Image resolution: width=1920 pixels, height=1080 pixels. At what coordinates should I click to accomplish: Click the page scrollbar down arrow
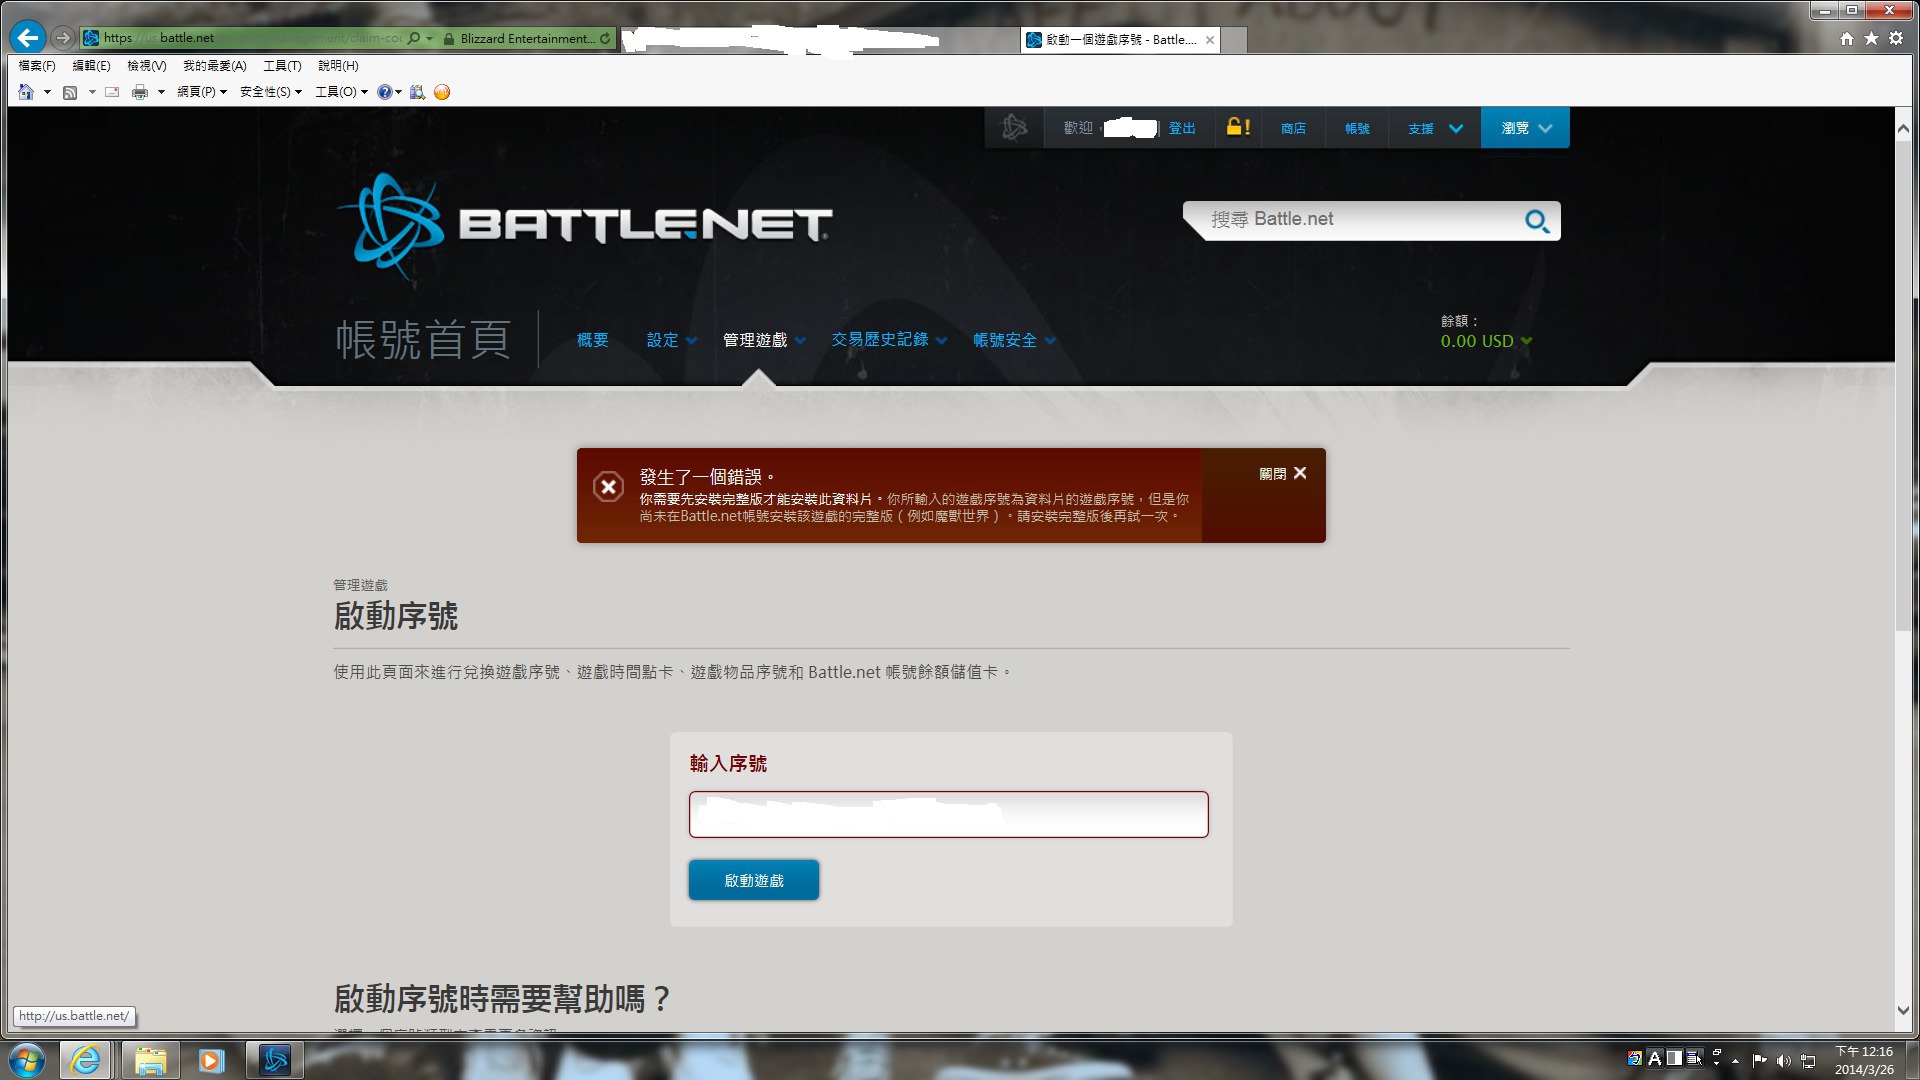pyautogui.click(x=1903, y=1012)
